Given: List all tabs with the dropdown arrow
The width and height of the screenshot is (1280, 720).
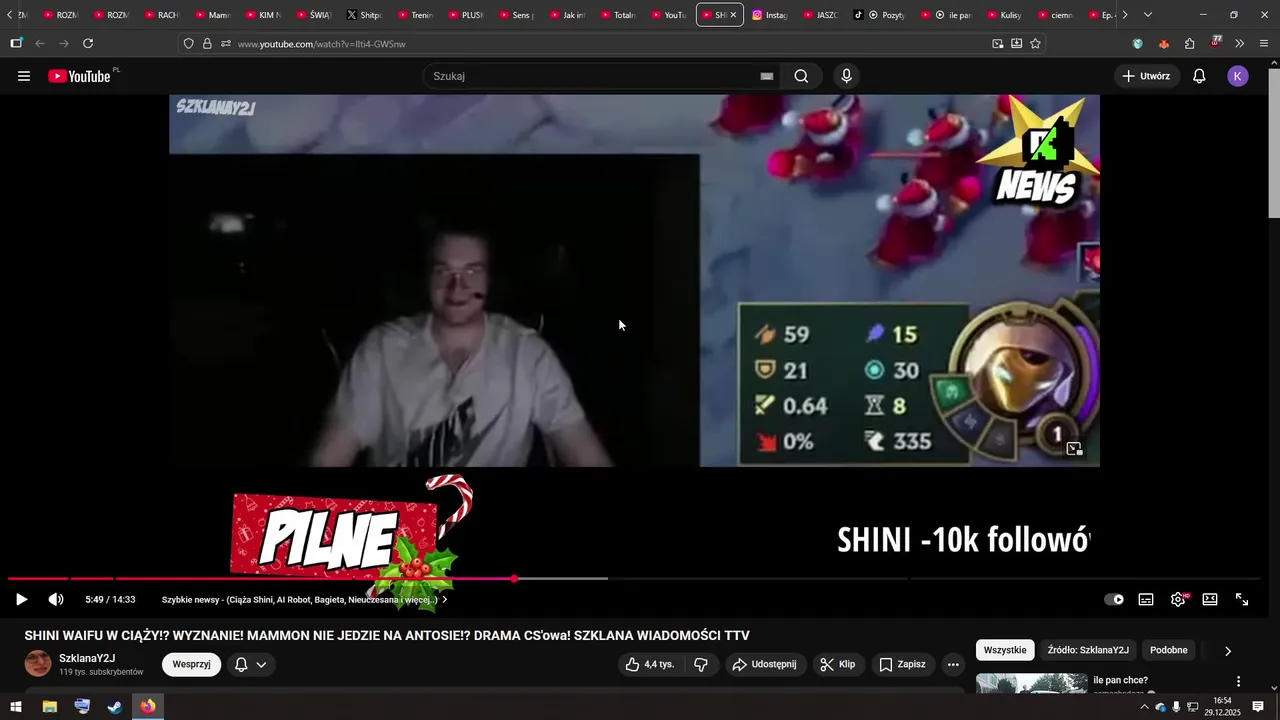Looking at the screenshot, I should click(x=1147, y=15).
